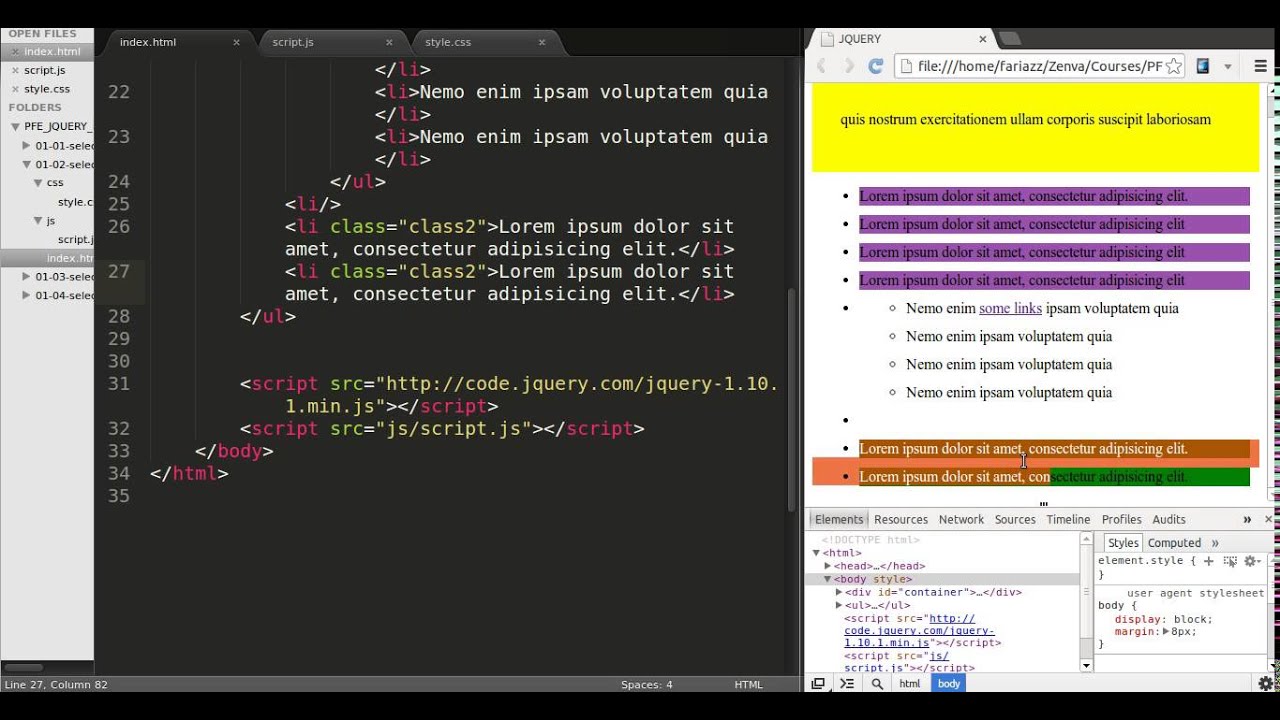This screenshot has width=1280, height=720.
Task: Switch to the Computed styles tab
Action: (x=1174, y=543)
